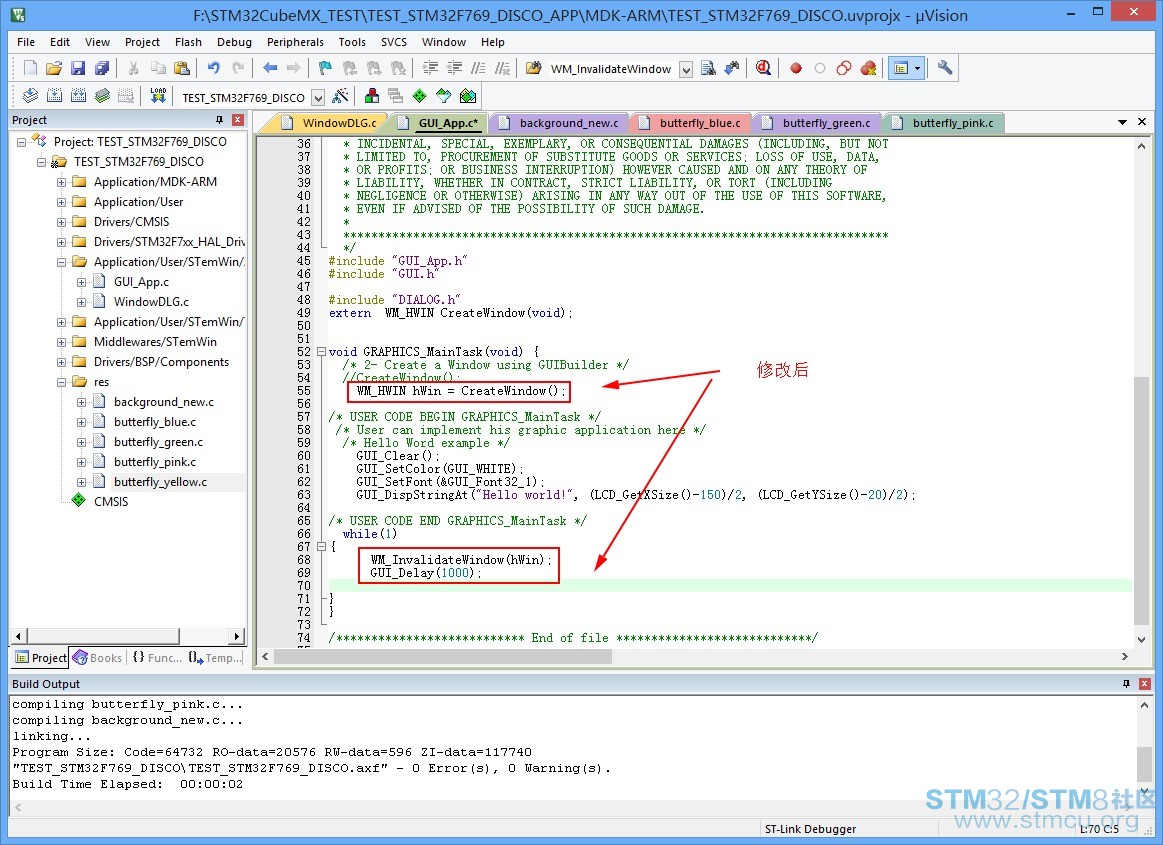1163x845 pixels.
Task: Toggle the window layout button
Action: pos(901,68)
